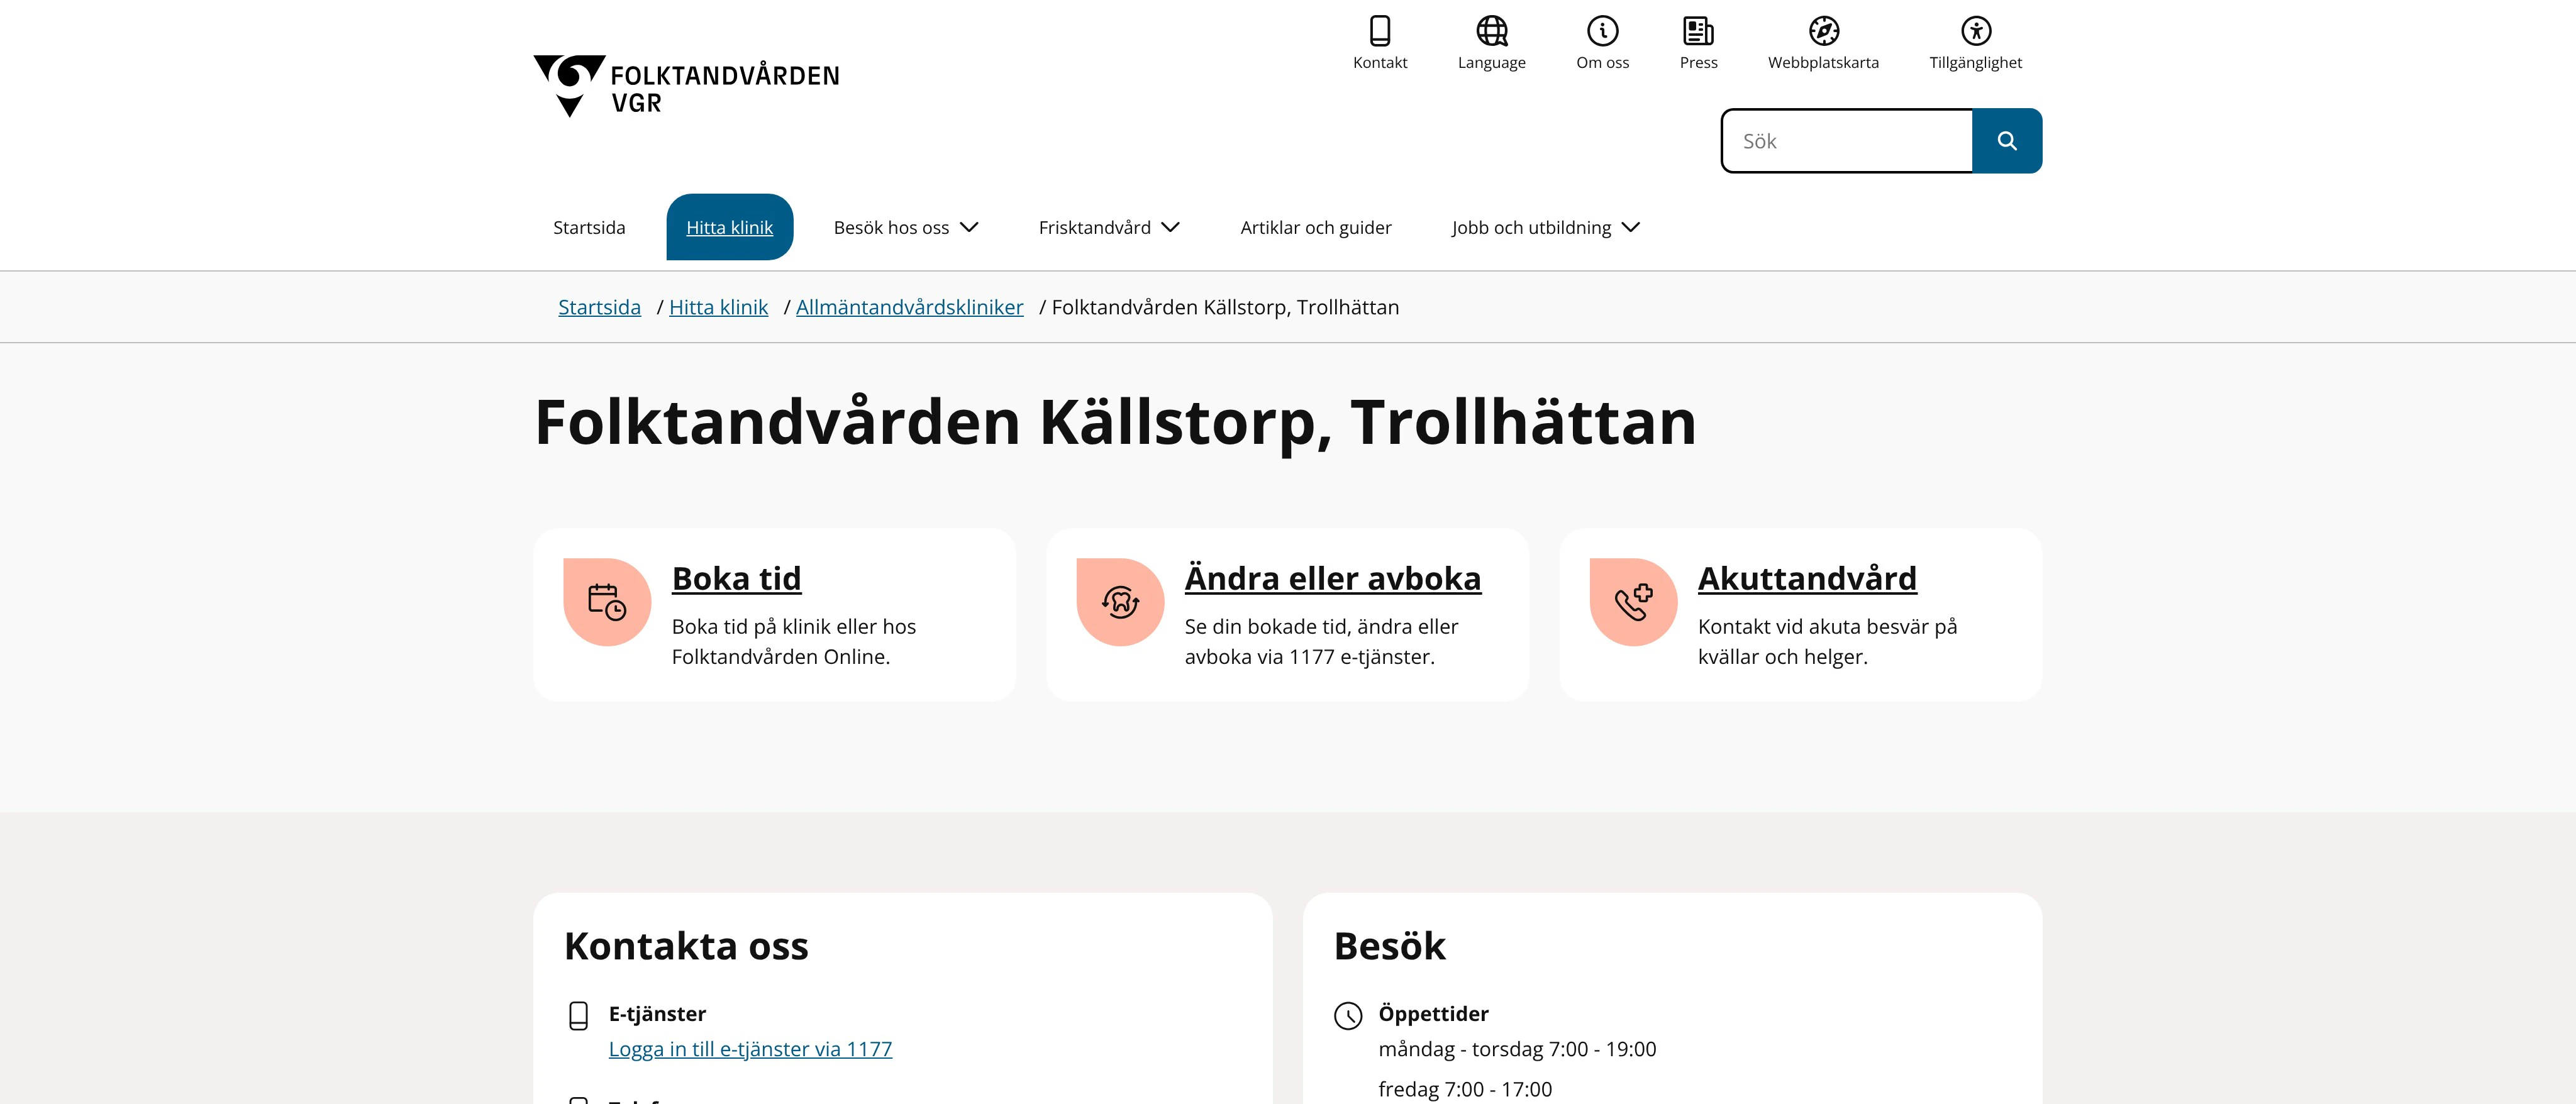Viewport: 2576px width, 1104px height.
Task: Open the Press newspaper icon
Action: [x=1698, y=31]
